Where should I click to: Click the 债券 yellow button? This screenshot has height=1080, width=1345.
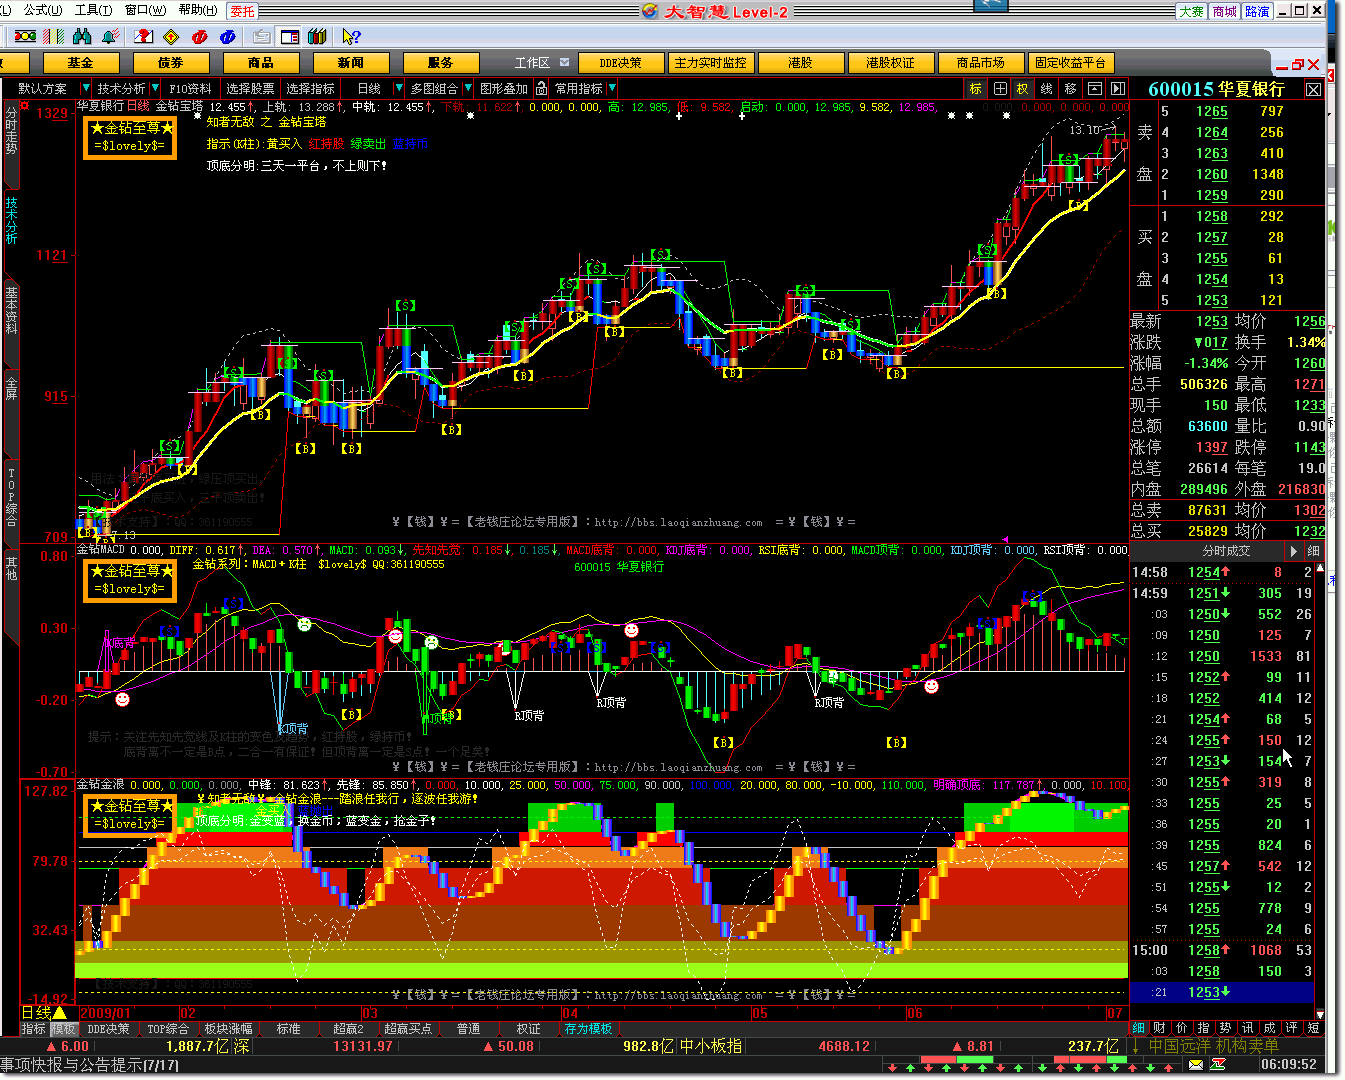click(x=170, y=62)
